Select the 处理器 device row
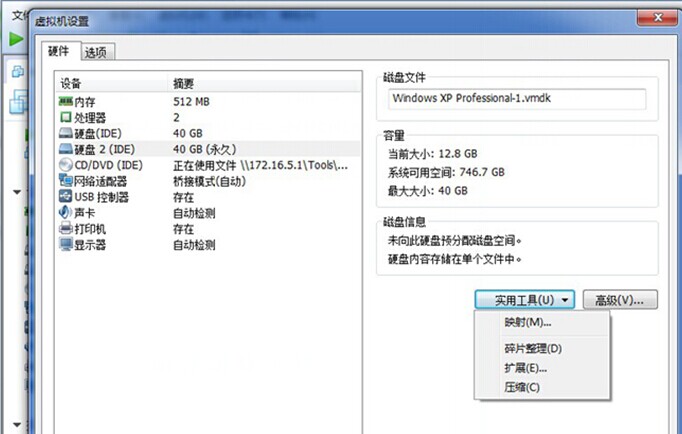Screen dimensions: 682x434 (x=208, y=117)
